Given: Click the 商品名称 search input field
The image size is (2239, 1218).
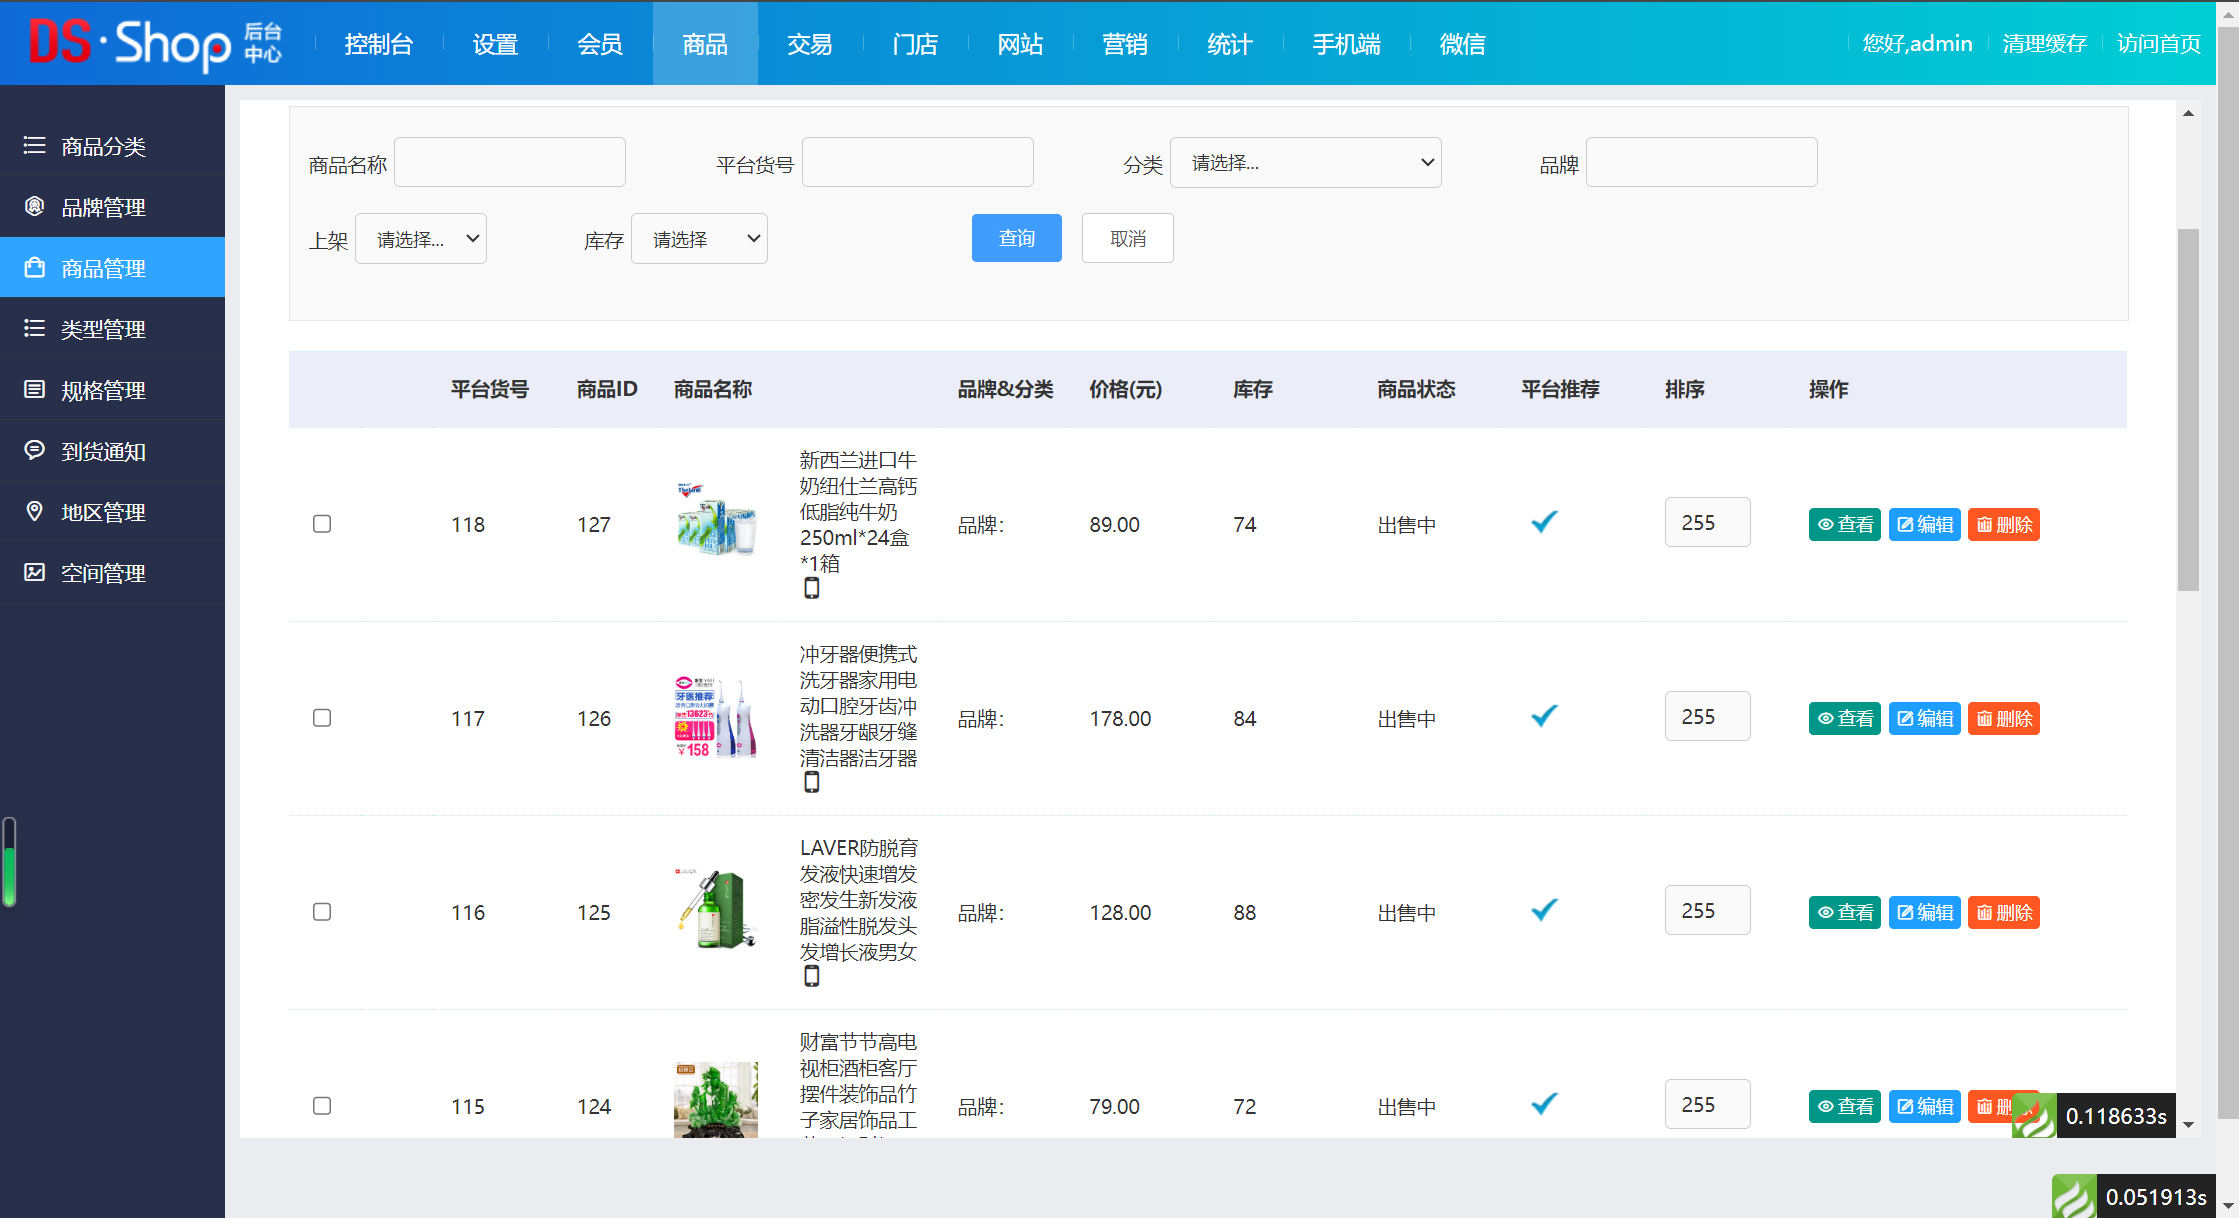Looking at the screenshot, I should (510, 163).
